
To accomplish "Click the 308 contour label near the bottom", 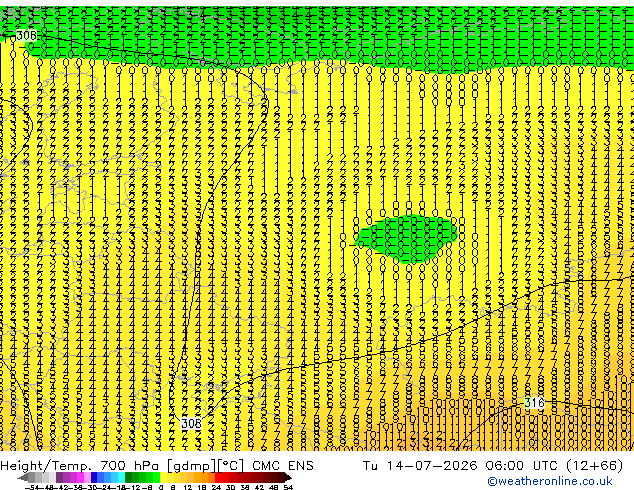I will click(191, 423).
